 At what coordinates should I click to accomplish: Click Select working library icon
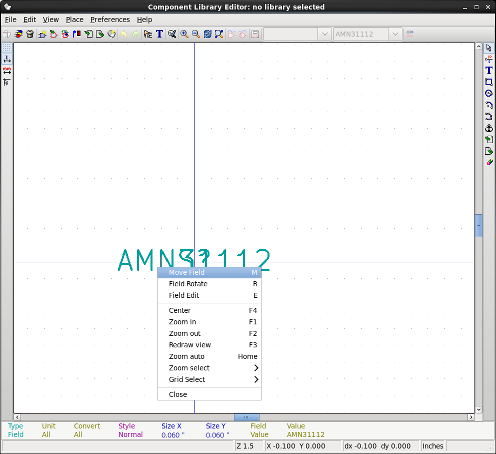pyautogui.click(x=18, y=34)
